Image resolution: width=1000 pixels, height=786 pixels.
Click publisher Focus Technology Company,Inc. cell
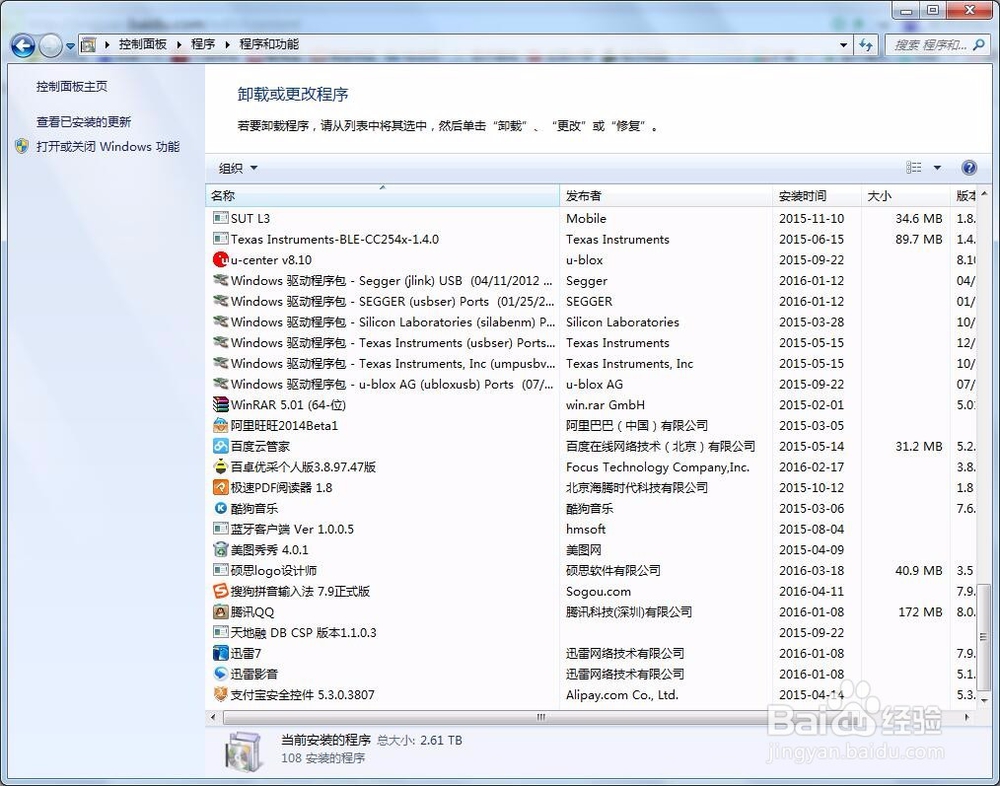pos(658,467)
